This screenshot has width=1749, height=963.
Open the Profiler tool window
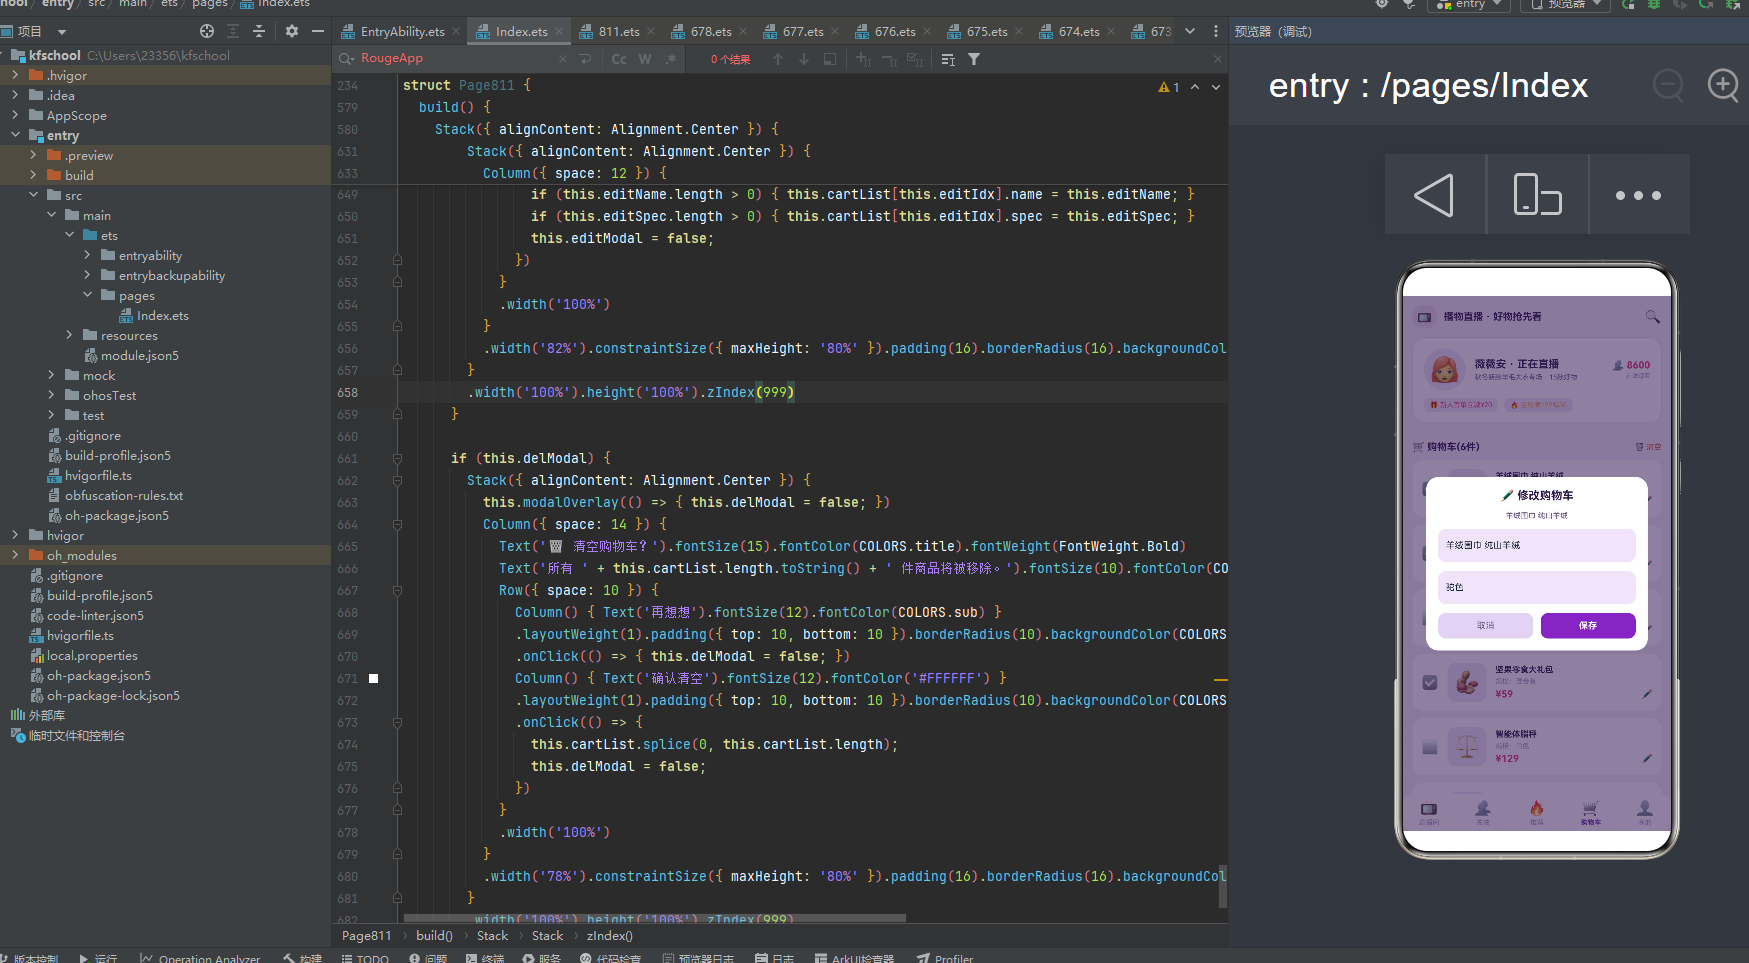(x=945, y=957)
